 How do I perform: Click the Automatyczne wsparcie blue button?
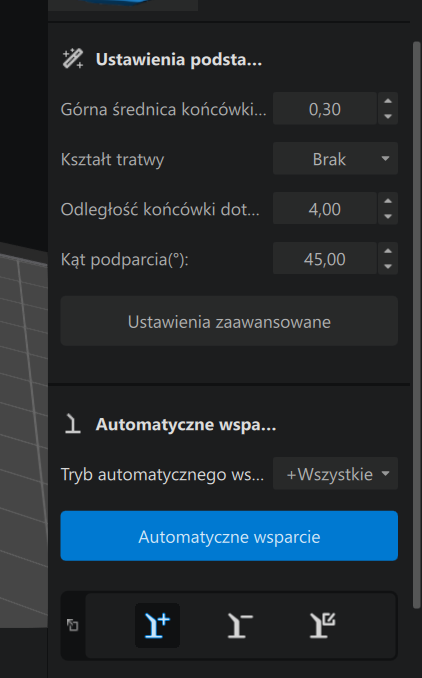229,536
